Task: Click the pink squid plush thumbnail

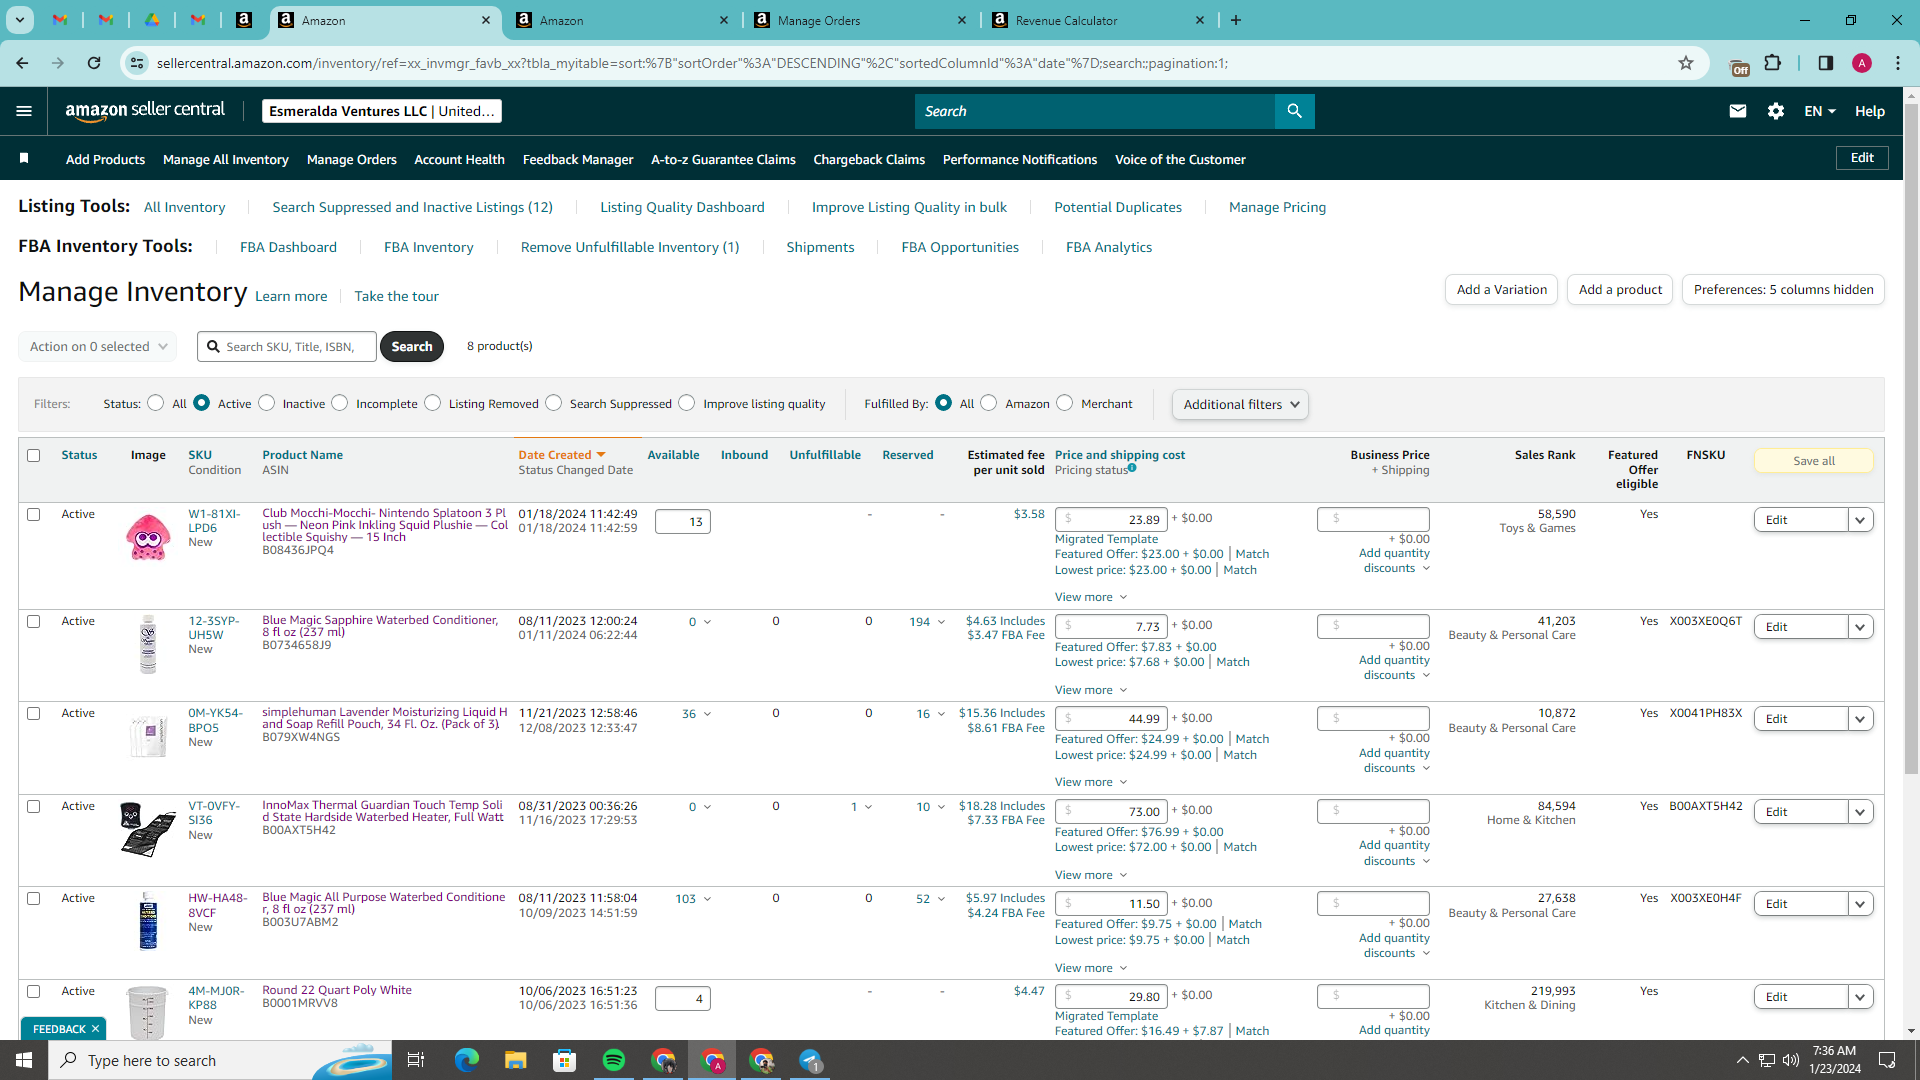Action: click(148, 537)
